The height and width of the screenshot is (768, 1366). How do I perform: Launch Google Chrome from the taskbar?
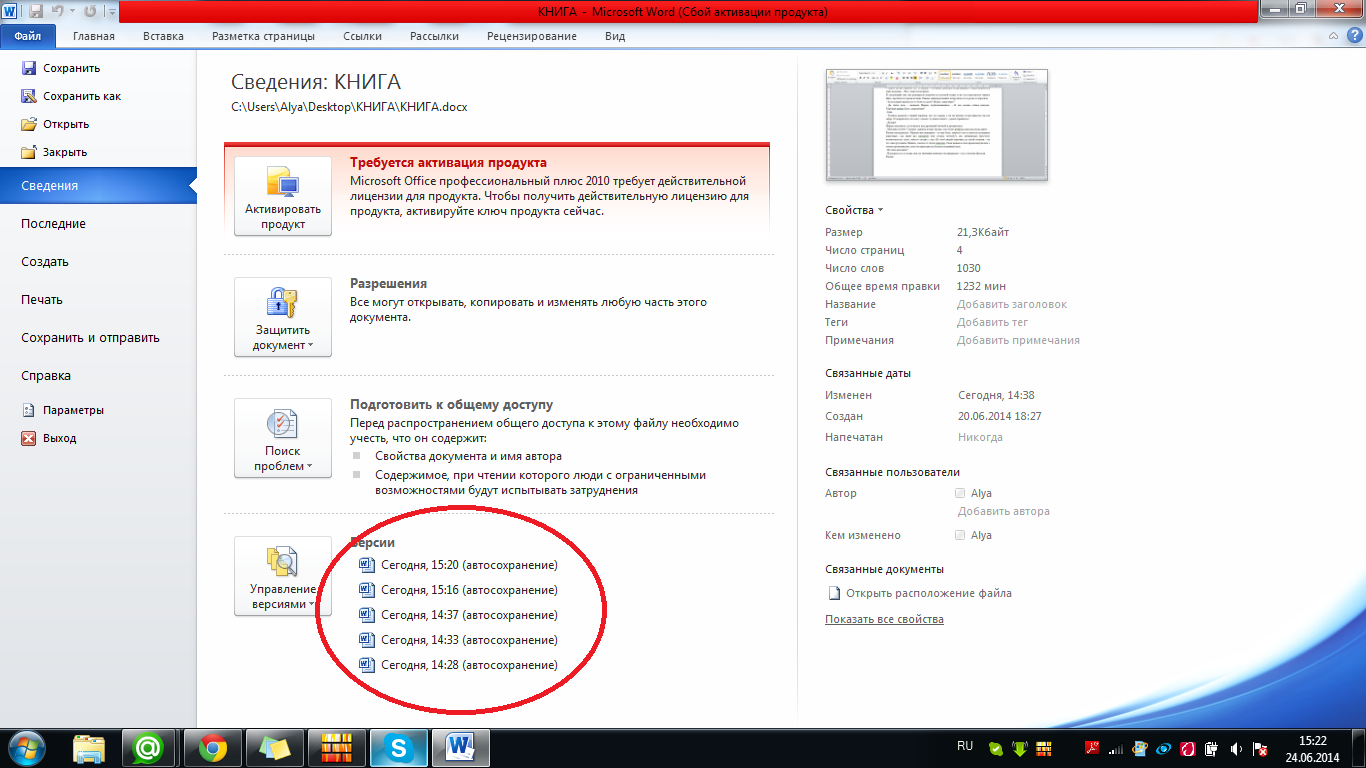(x=211, y=748)
